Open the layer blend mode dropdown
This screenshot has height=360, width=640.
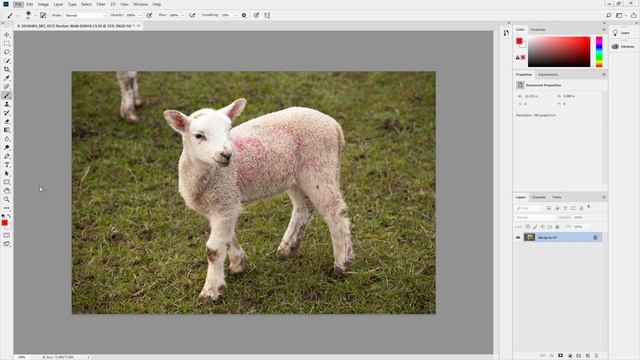click(536, 218)
